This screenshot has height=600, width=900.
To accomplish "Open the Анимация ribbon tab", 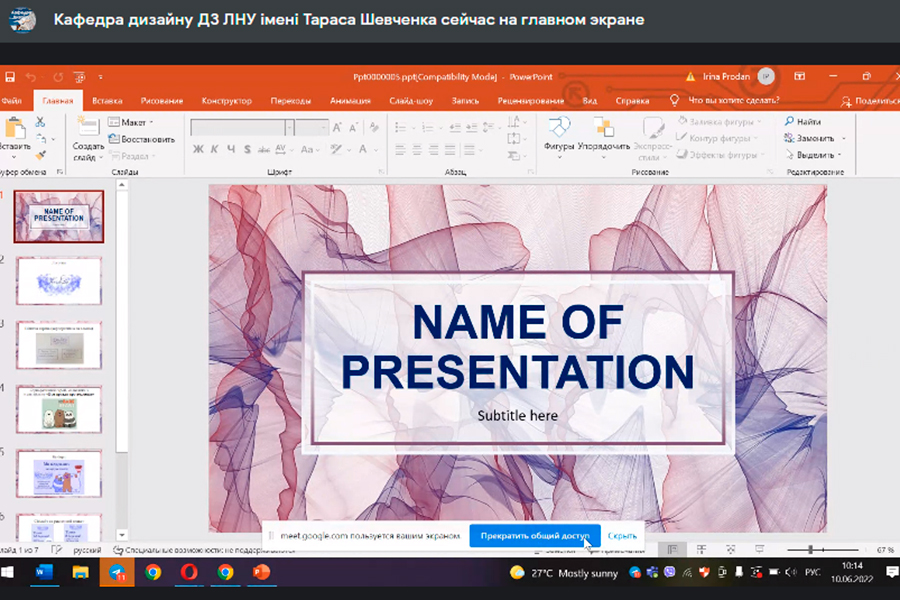I will click(x=350, y=101).
